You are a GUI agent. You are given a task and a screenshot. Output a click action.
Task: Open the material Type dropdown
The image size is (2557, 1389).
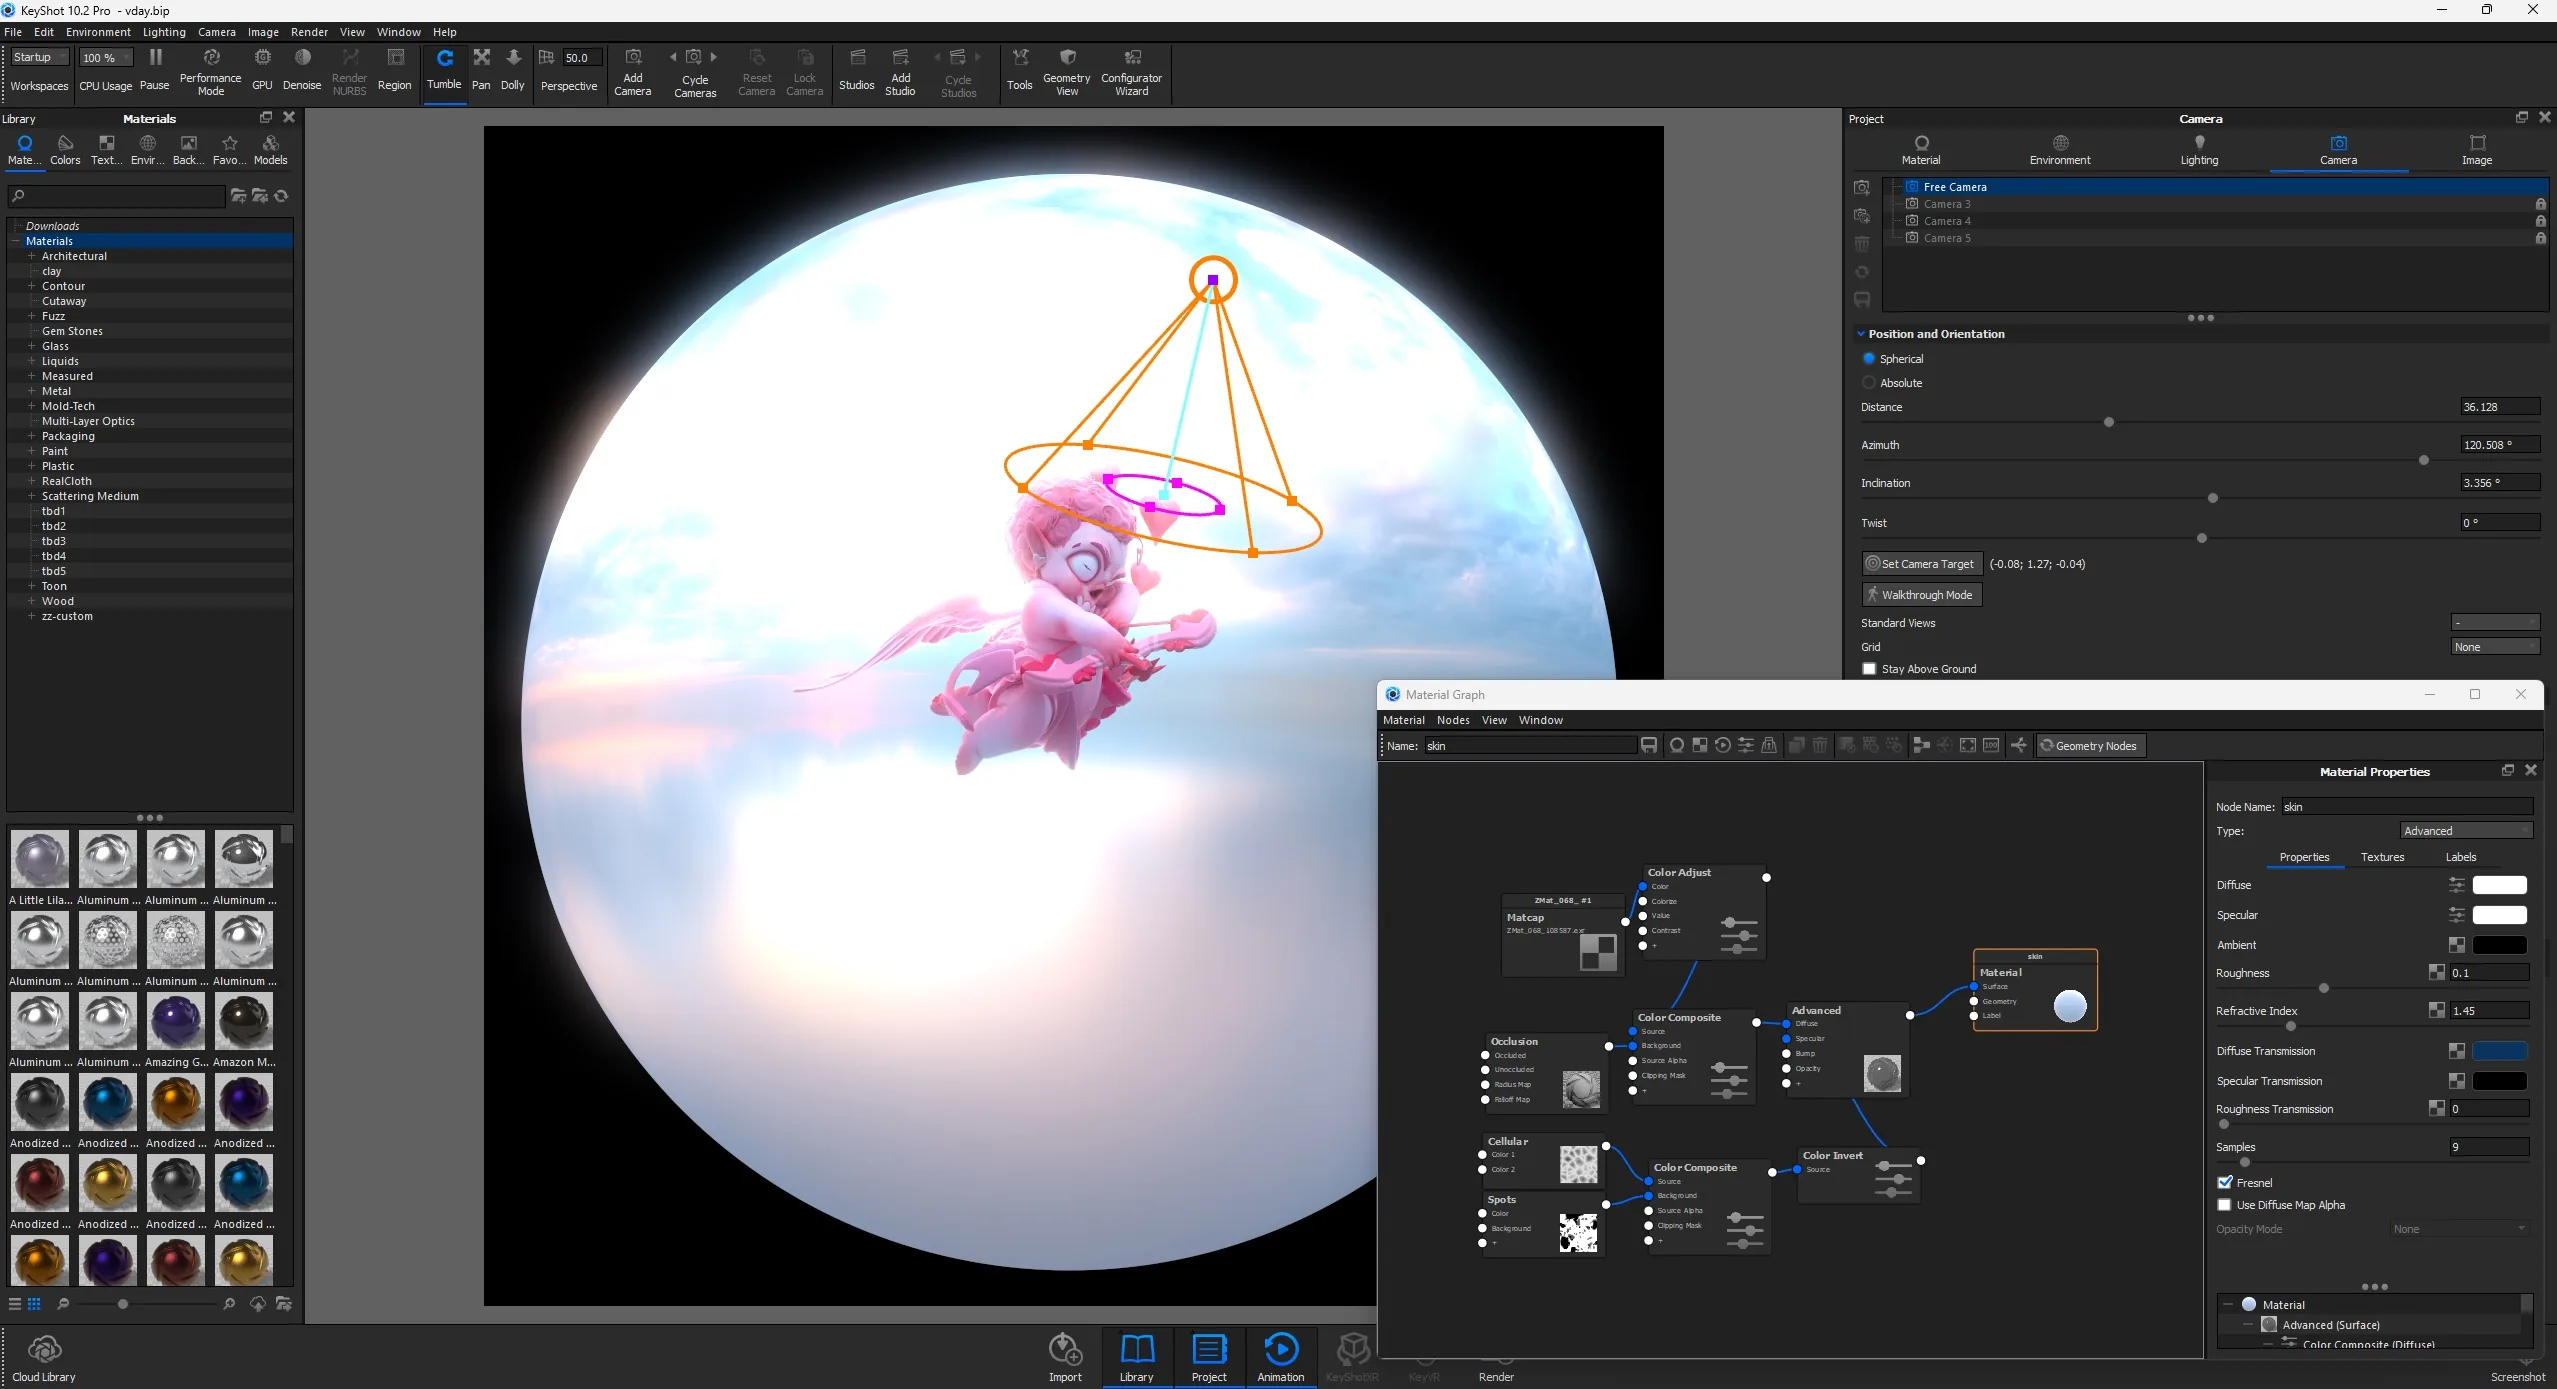click(2466, 831)
